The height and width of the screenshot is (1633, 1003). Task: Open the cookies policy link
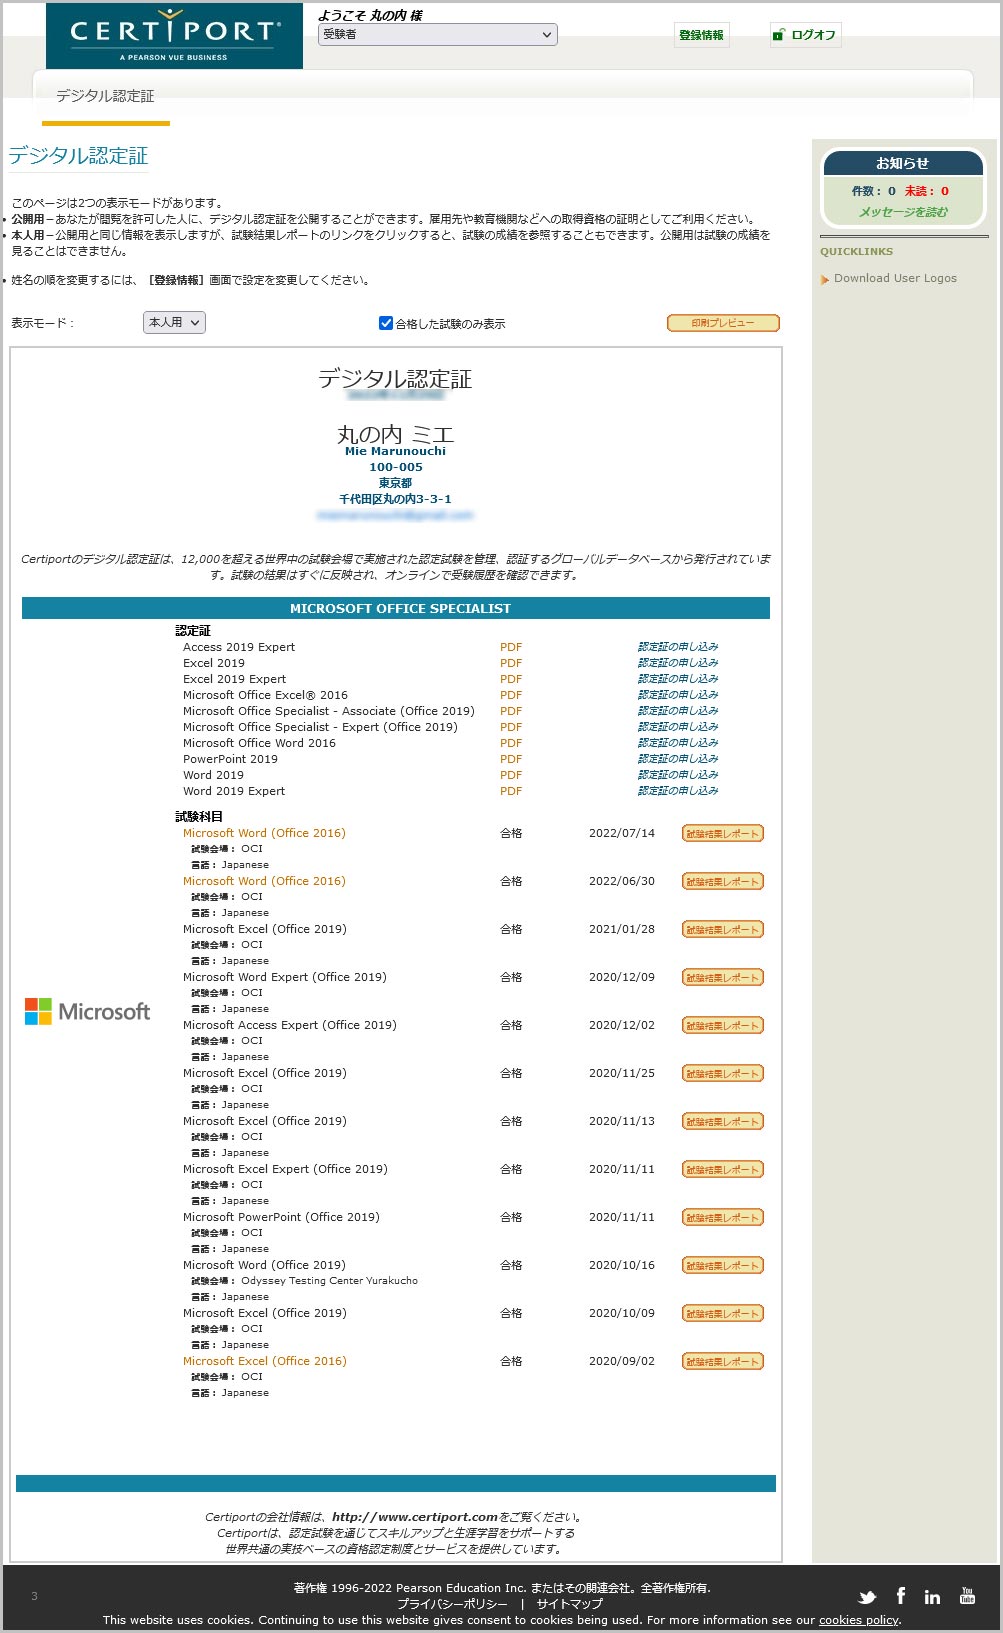pyautogui.click(x=858, y=1620)
